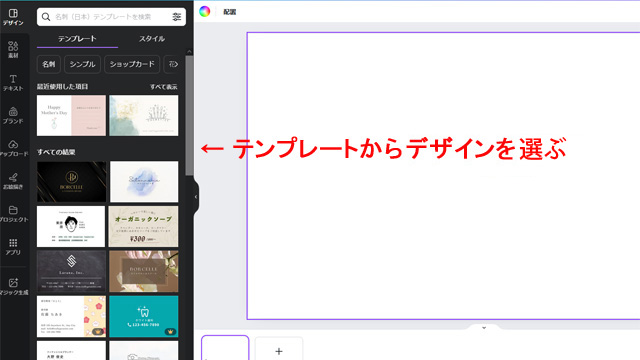Pick the Happy Mother's Day recent template
The width and height of the screenshot is (640, 360).
(71, 116)
